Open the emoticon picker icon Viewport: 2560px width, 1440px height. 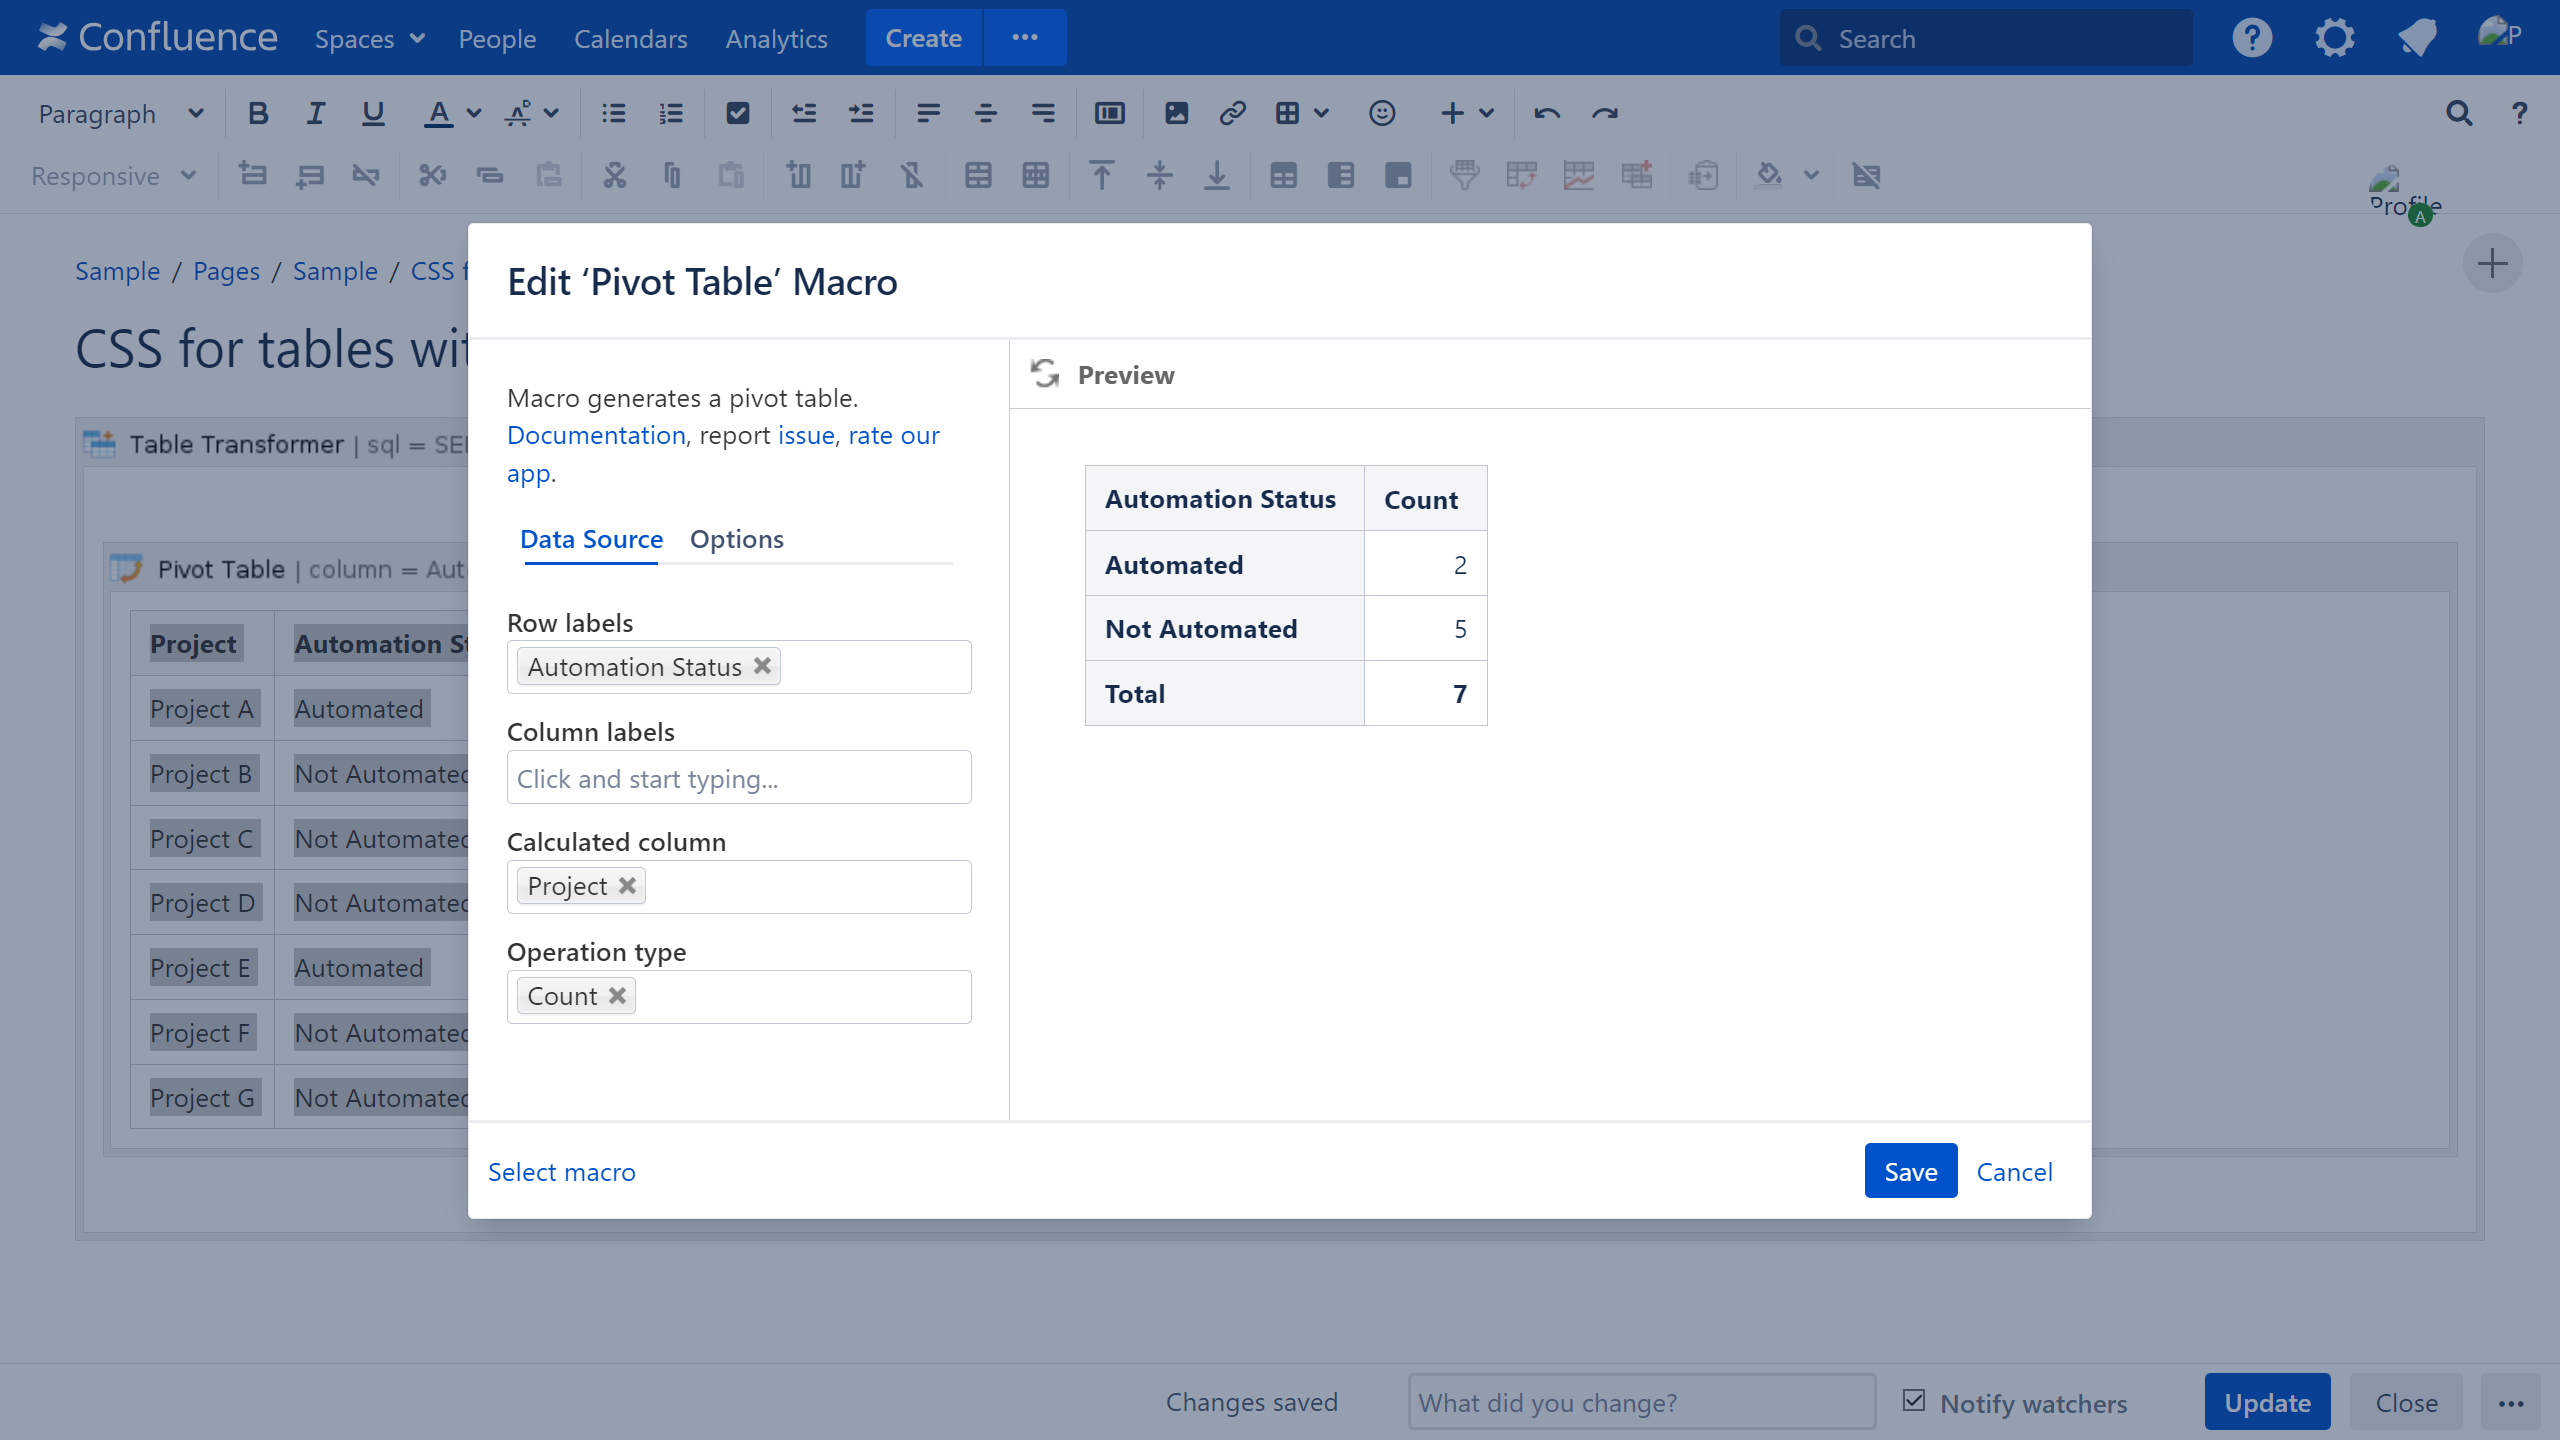(x=1382, y=114)
